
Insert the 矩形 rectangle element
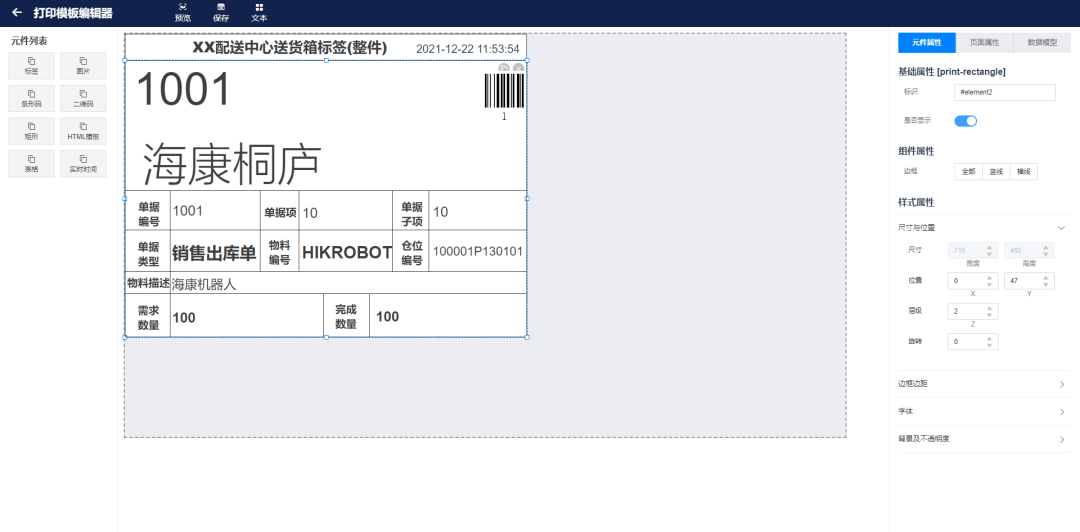point(31,131)
